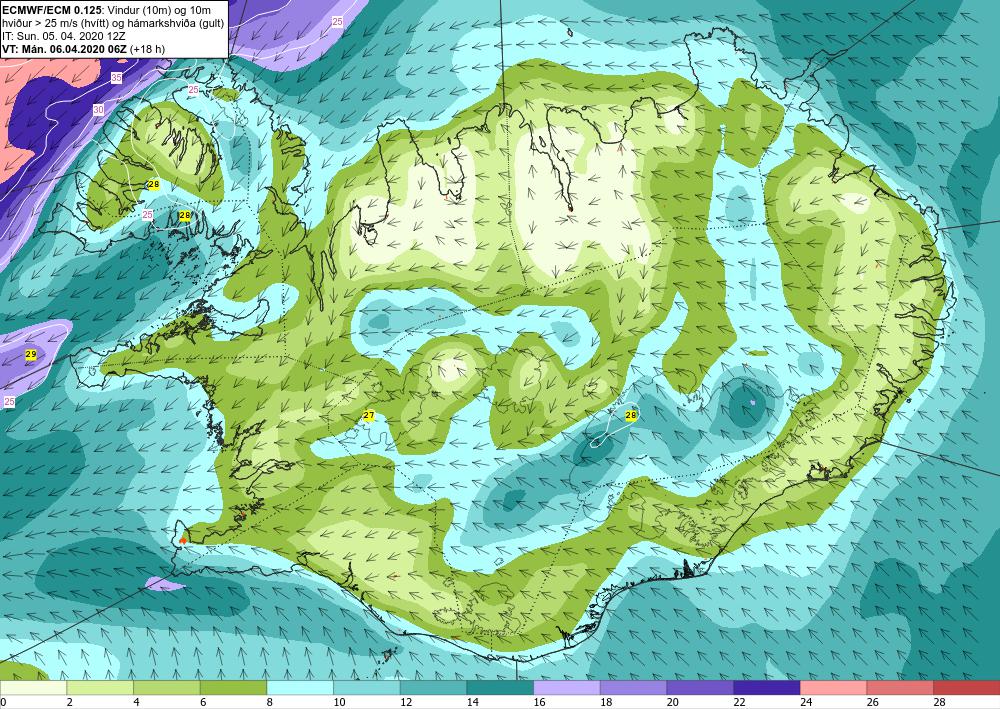This screenshot has height=709, width=1000.
Task: Click the 12–14 m/s teal legend swatch
Action: 433,688
